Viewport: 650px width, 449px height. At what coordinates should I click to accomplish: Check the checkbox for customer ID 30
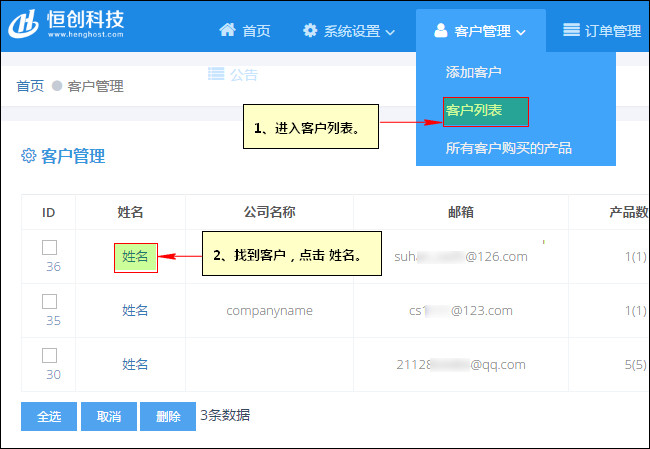[x=49, y=355]
